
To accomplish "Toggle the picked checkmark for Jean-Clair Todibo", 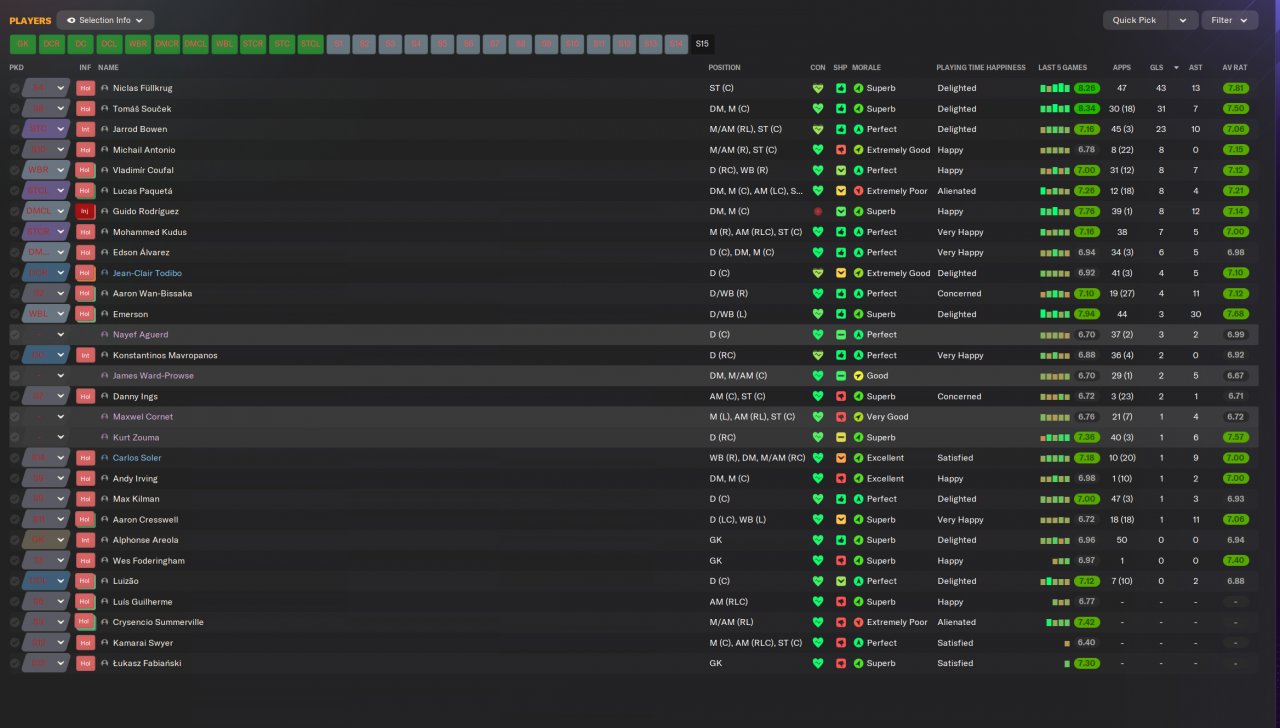I will click(x=14, y=273).
